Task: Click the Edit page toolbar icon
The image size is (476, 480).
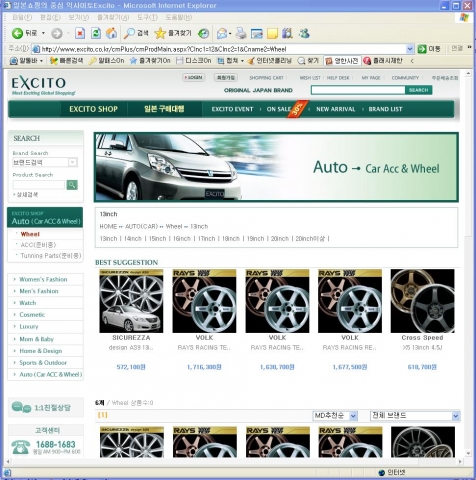Action: pyautogui.click(x=257, y=33)
